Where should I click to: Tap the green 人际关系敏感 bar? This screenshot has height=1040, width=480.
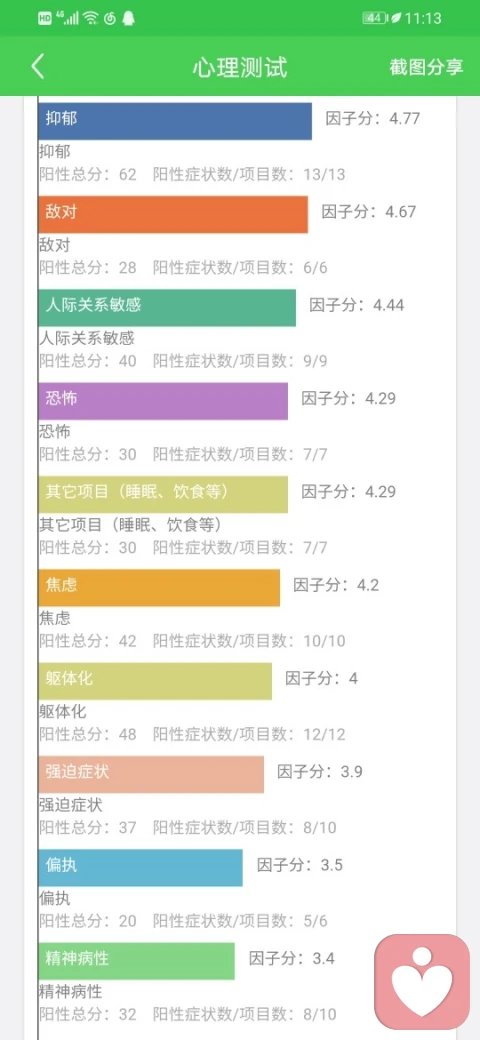167,308
